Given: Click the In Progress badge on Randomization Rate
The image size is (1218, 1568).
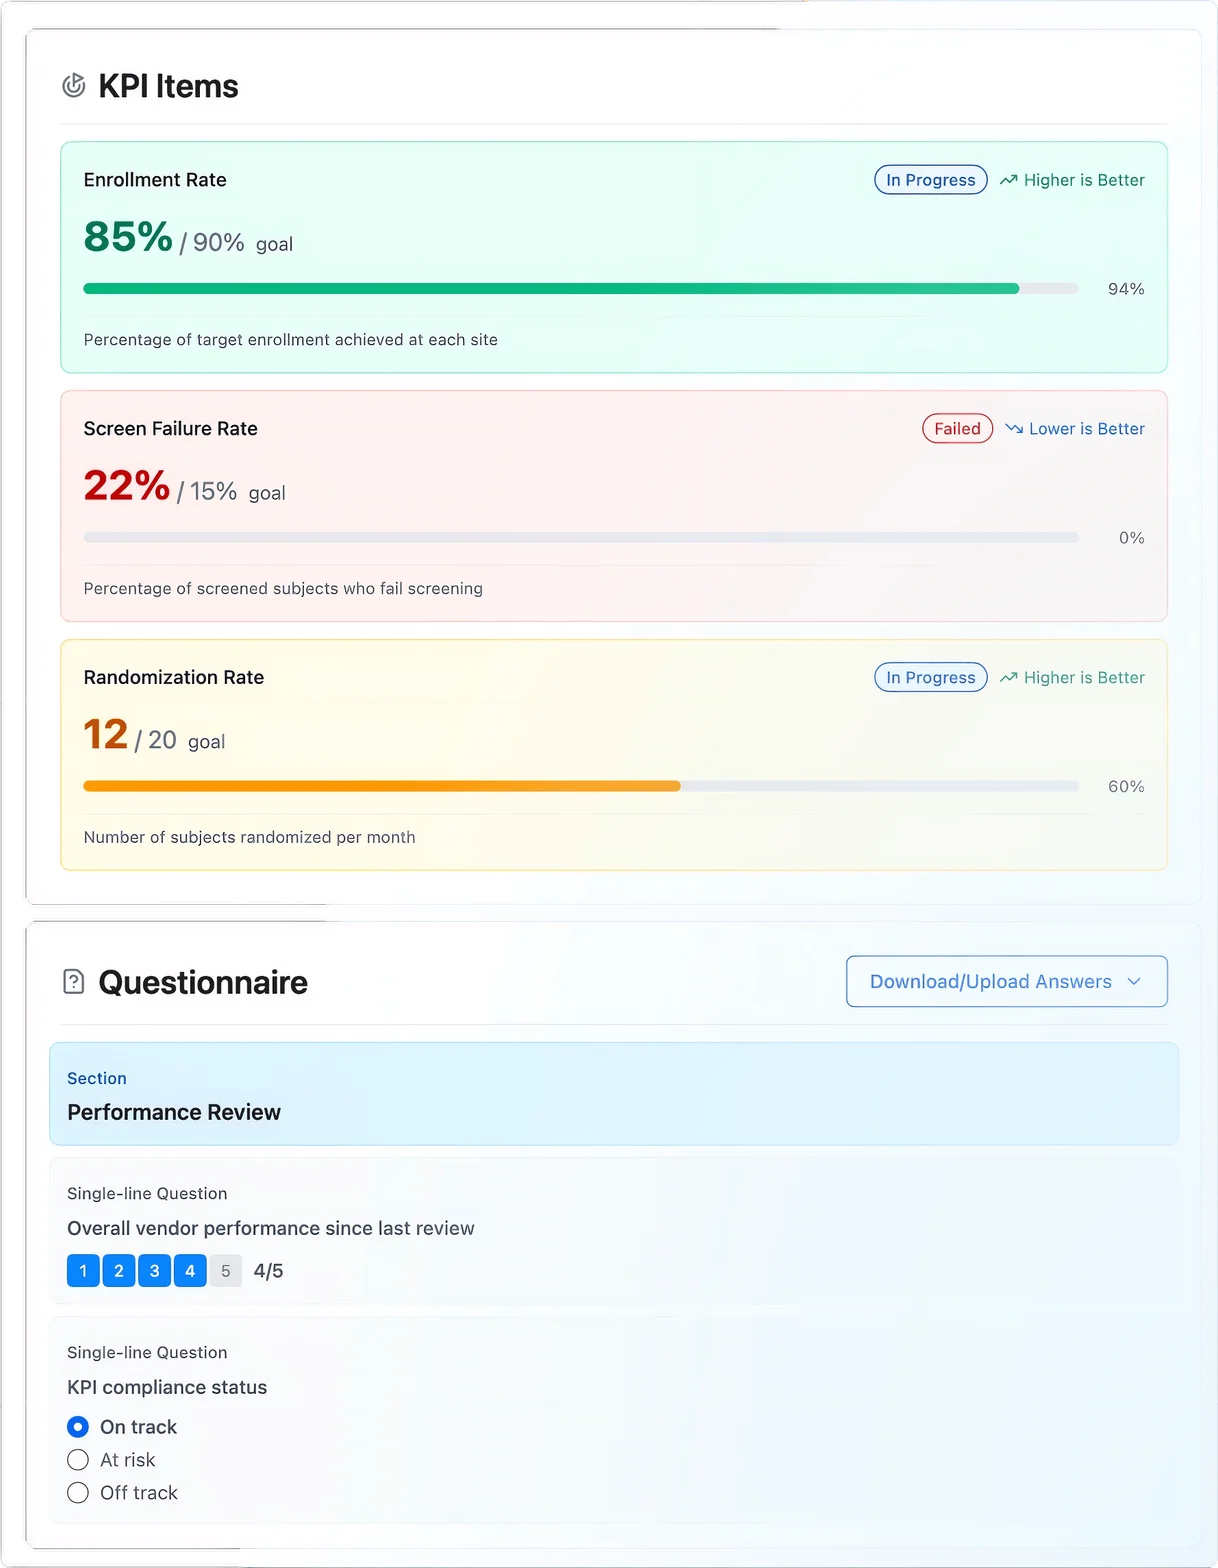Looking at the screenshot, I should pyautogui.click(x=930, y=677).
